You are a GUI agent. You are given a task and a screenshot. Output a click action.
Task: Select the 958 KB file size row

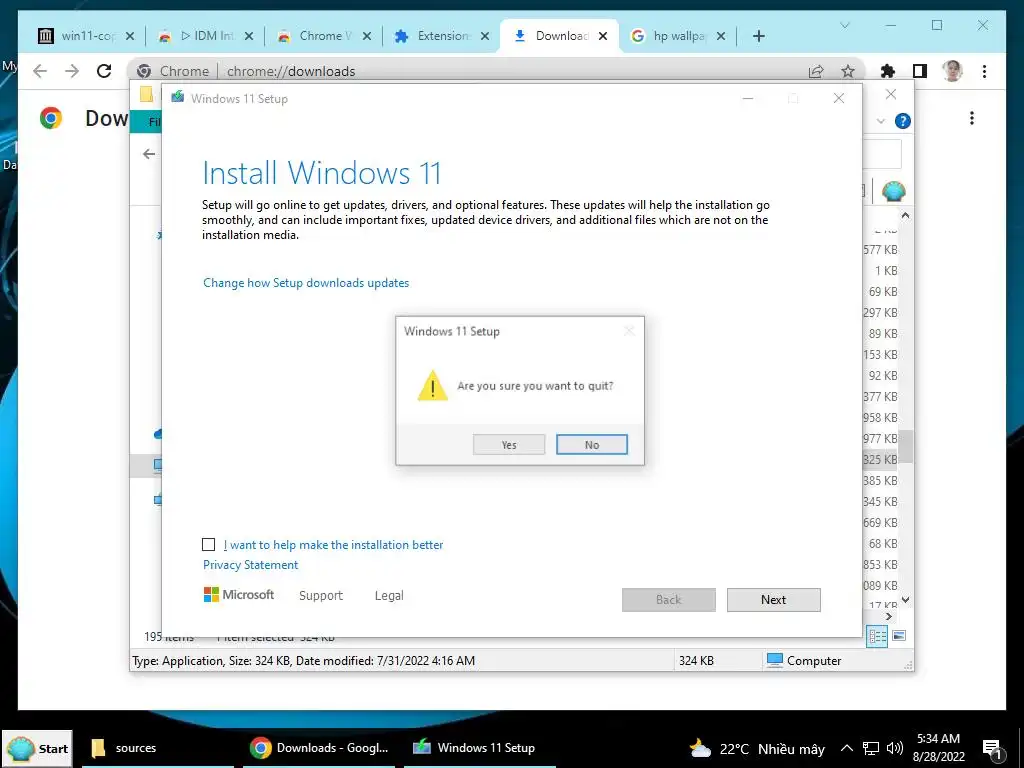pos(880,417)
